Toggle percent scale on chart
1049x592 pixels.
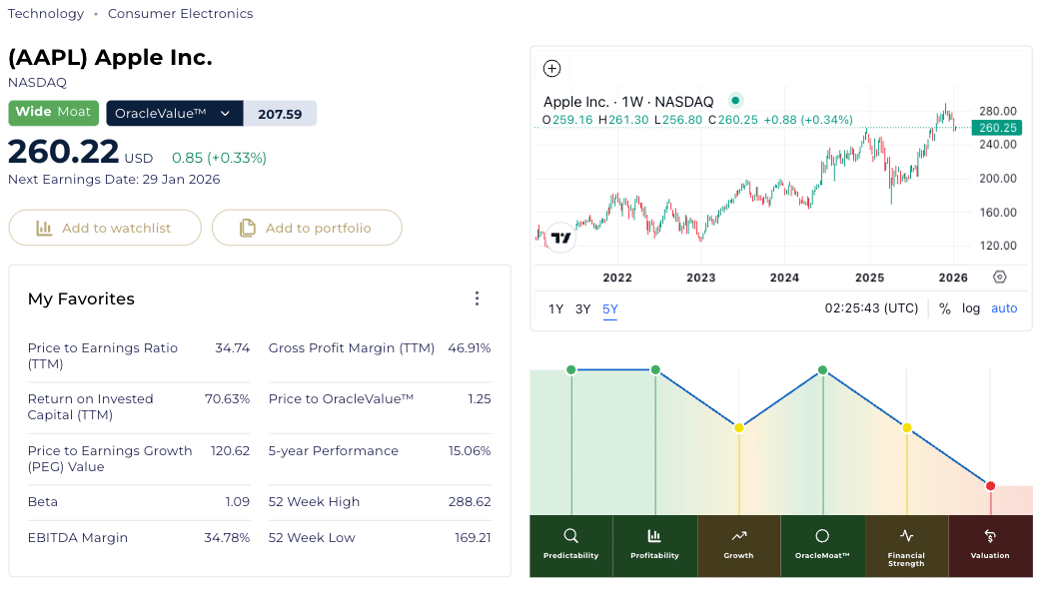tap(945, 309)
